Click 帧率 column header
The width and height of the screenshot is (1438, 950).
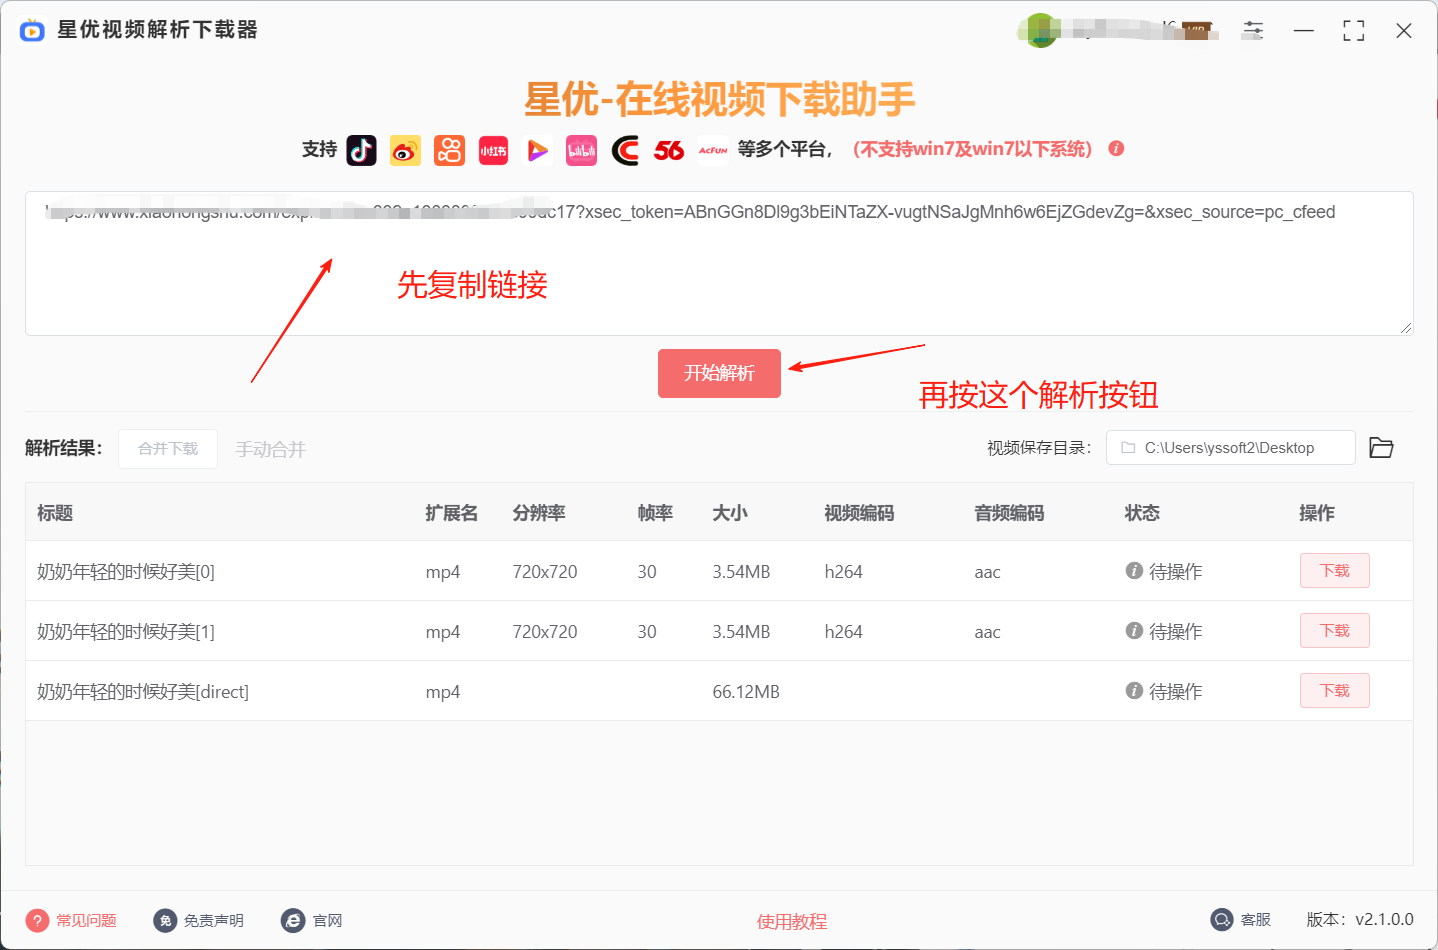point(655,513)
